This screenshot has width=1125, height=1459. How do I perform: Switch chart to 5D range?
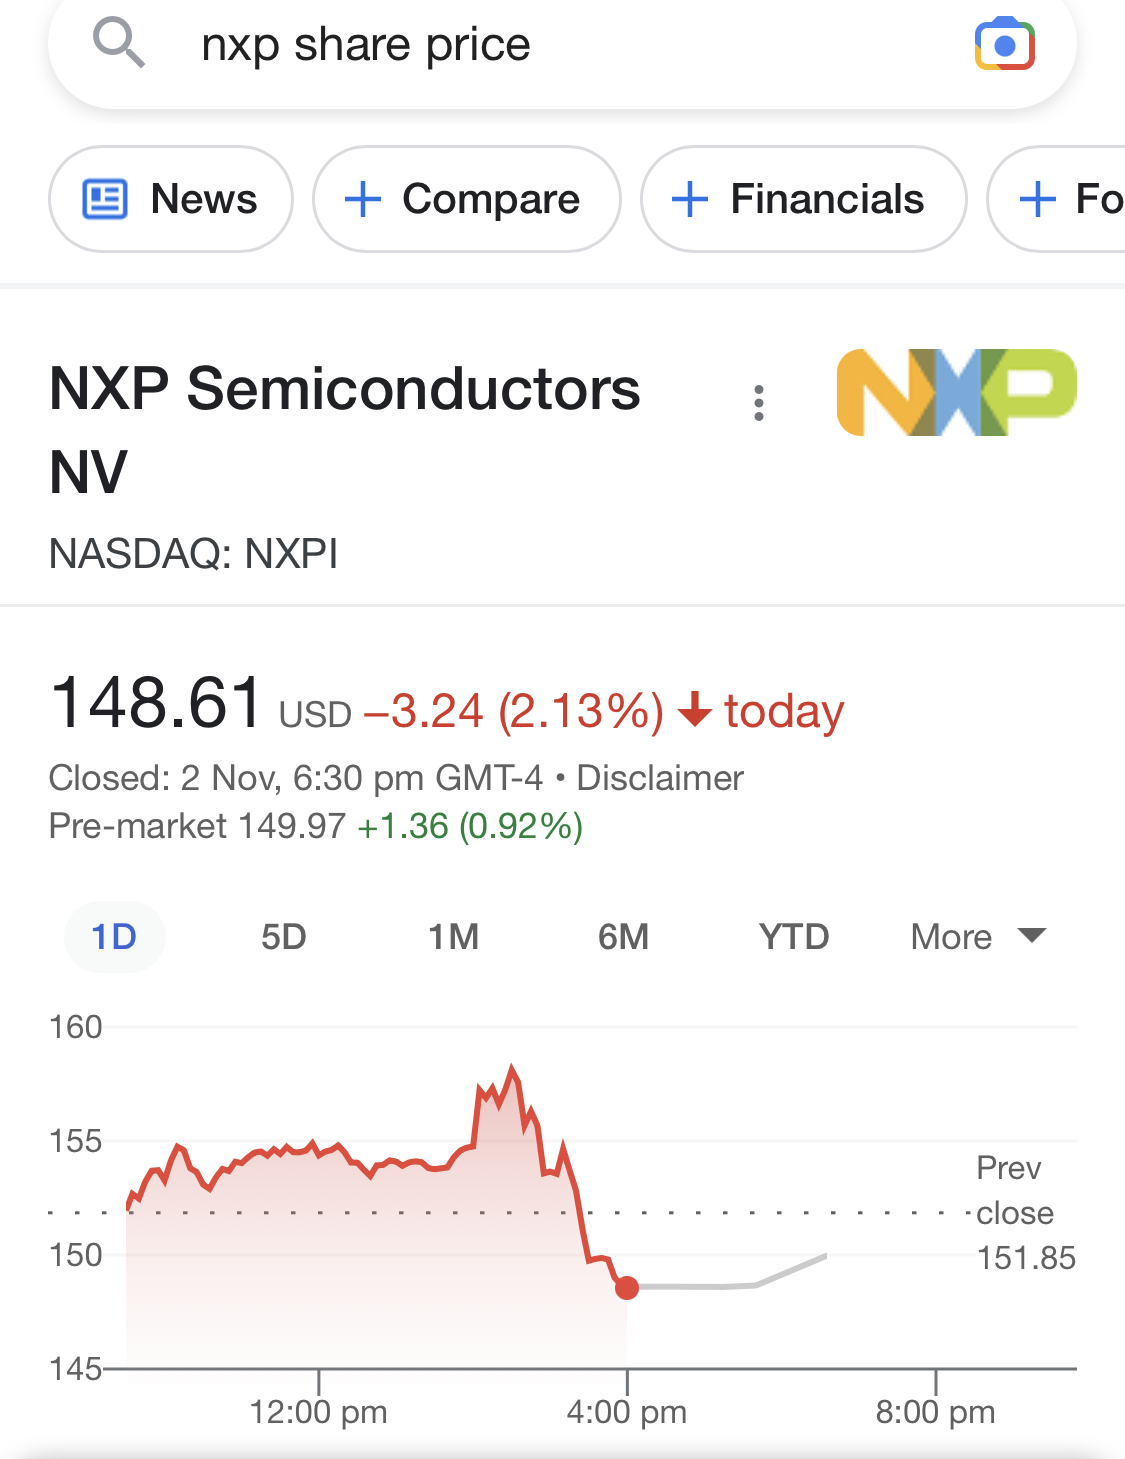(x=284, y=937)
